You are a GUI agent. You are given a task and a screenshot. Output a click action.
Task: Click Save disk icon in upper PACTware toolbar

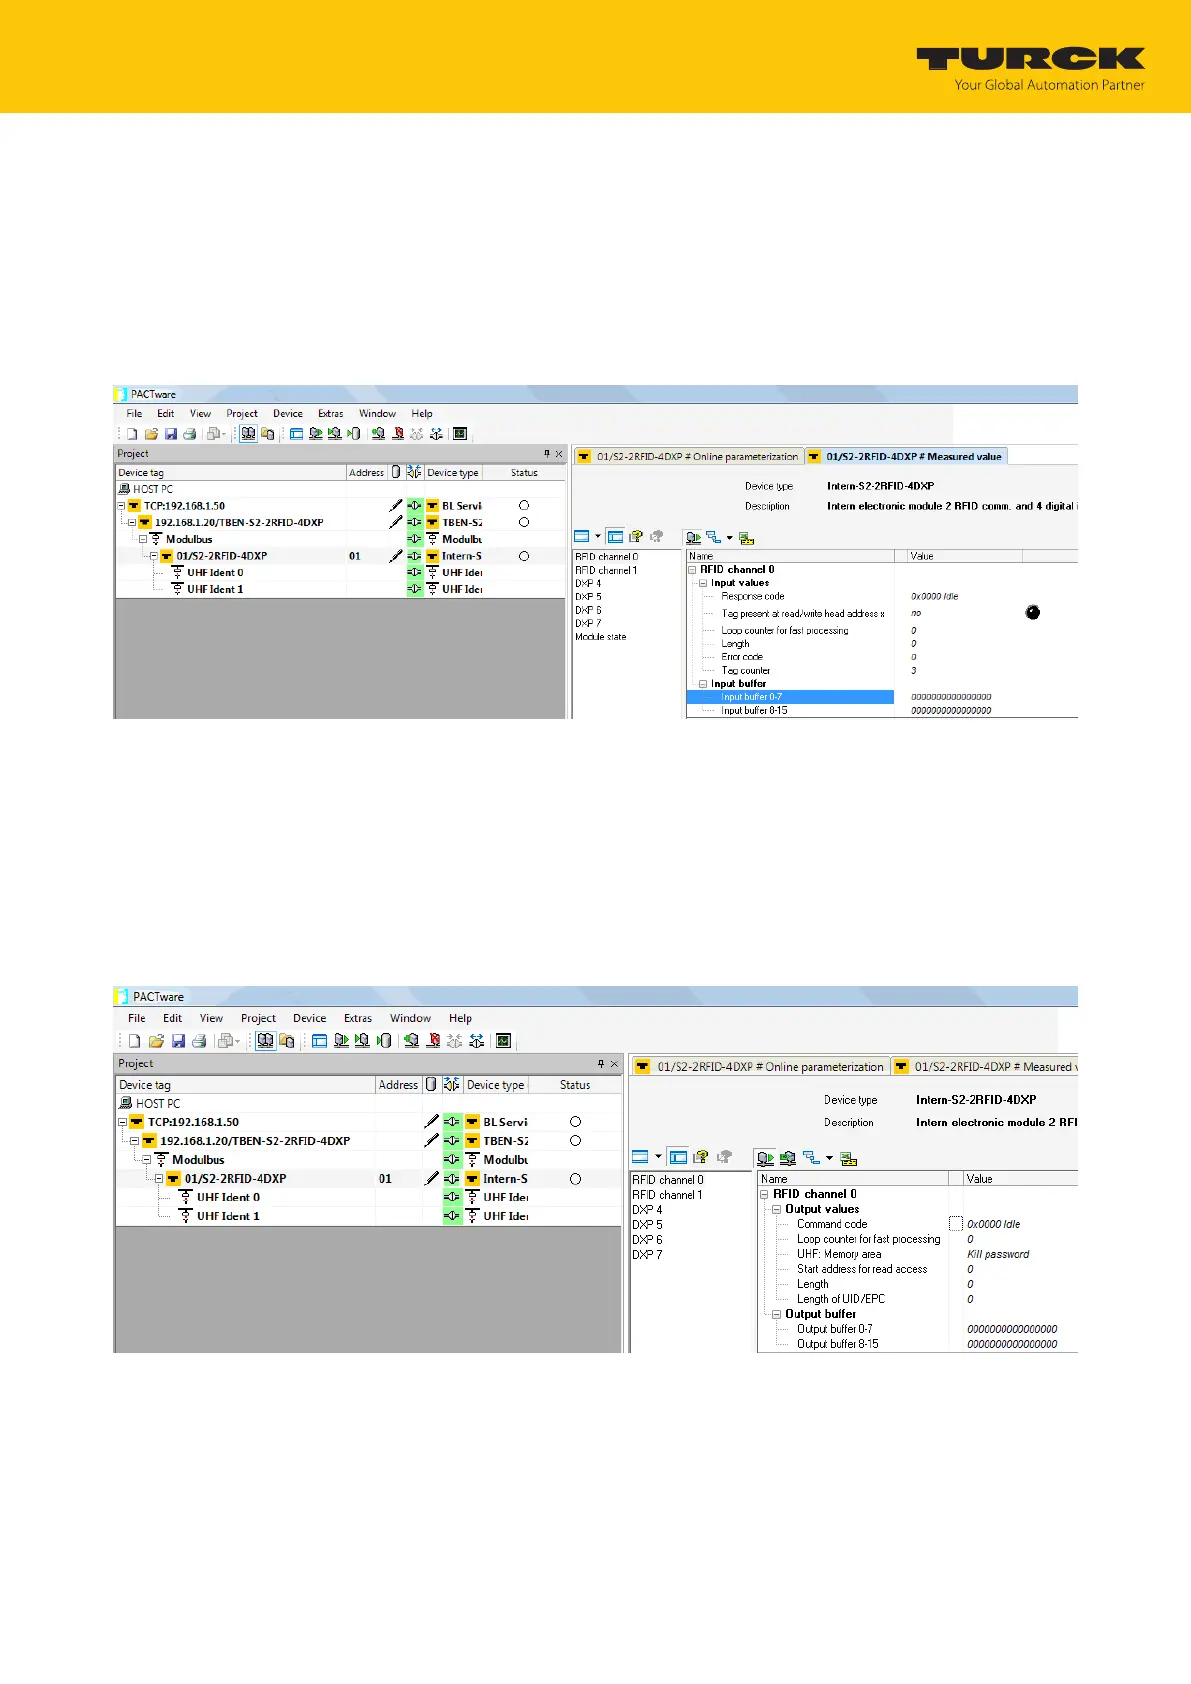[170, 434]
